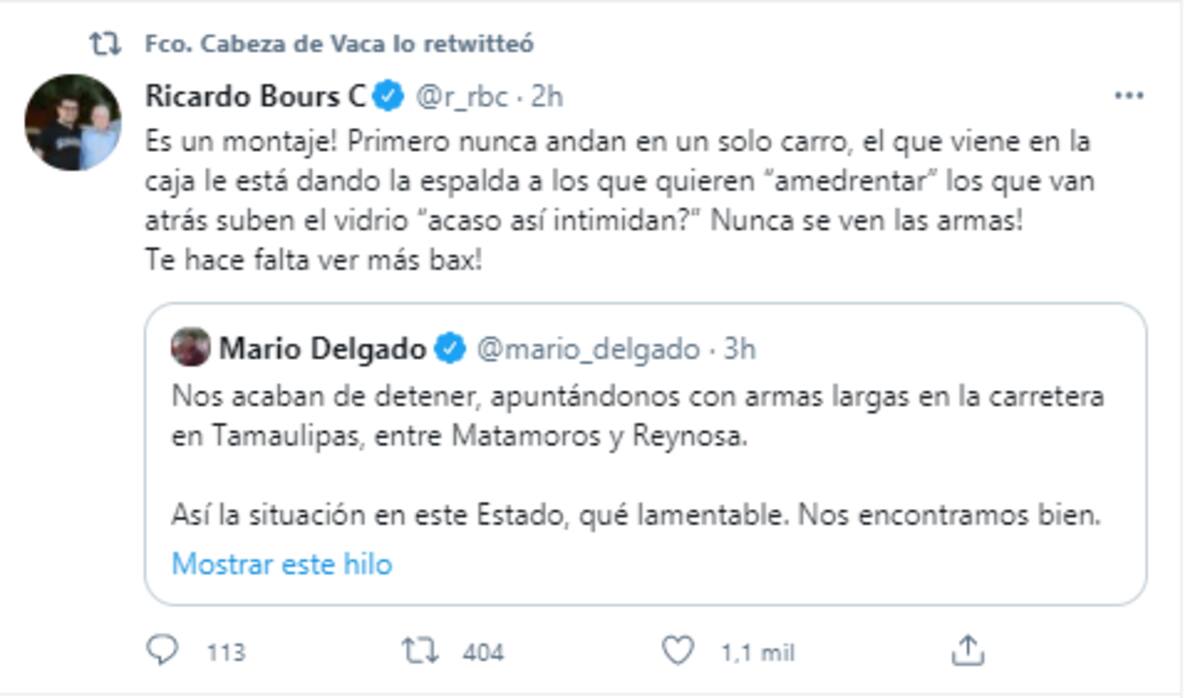Screen dimensions: 1200x698
Task: Click the 404 retweet count
Action: point(483,653)
